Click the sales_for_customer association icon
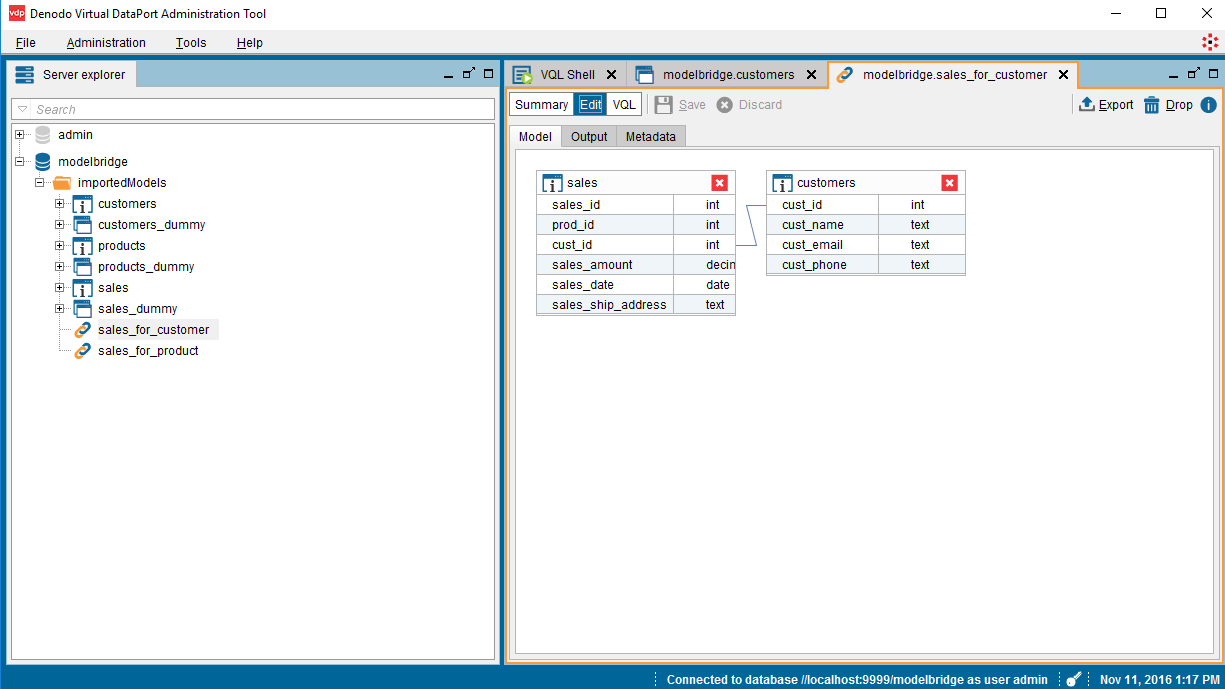 pos(83,330)
